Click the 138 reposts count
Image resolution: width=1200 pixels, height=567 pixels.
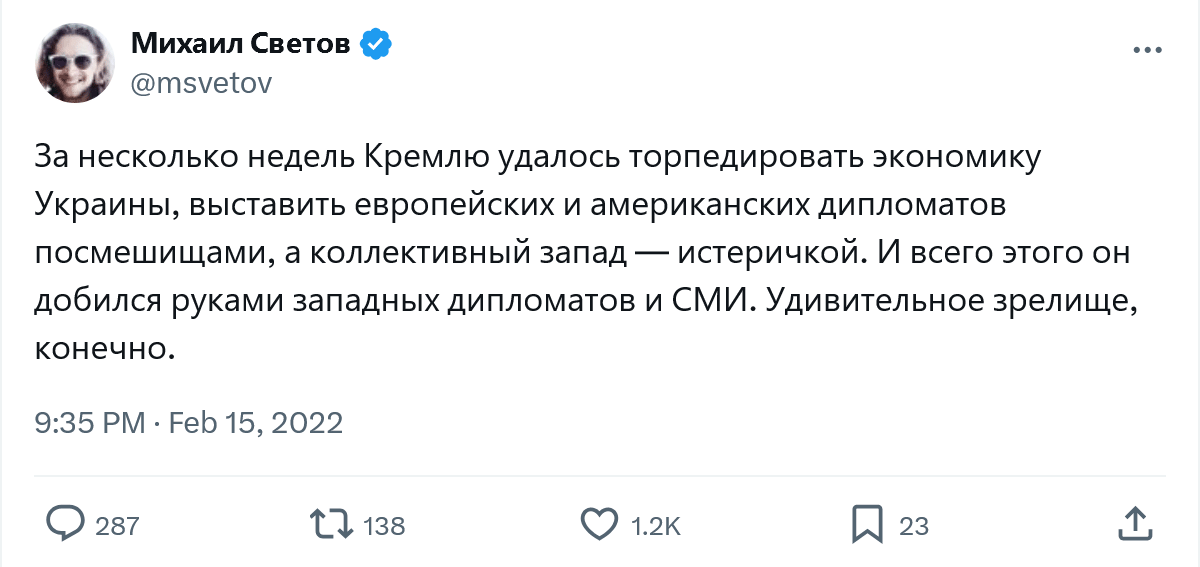pyautogui.click(x=384, y=526)
